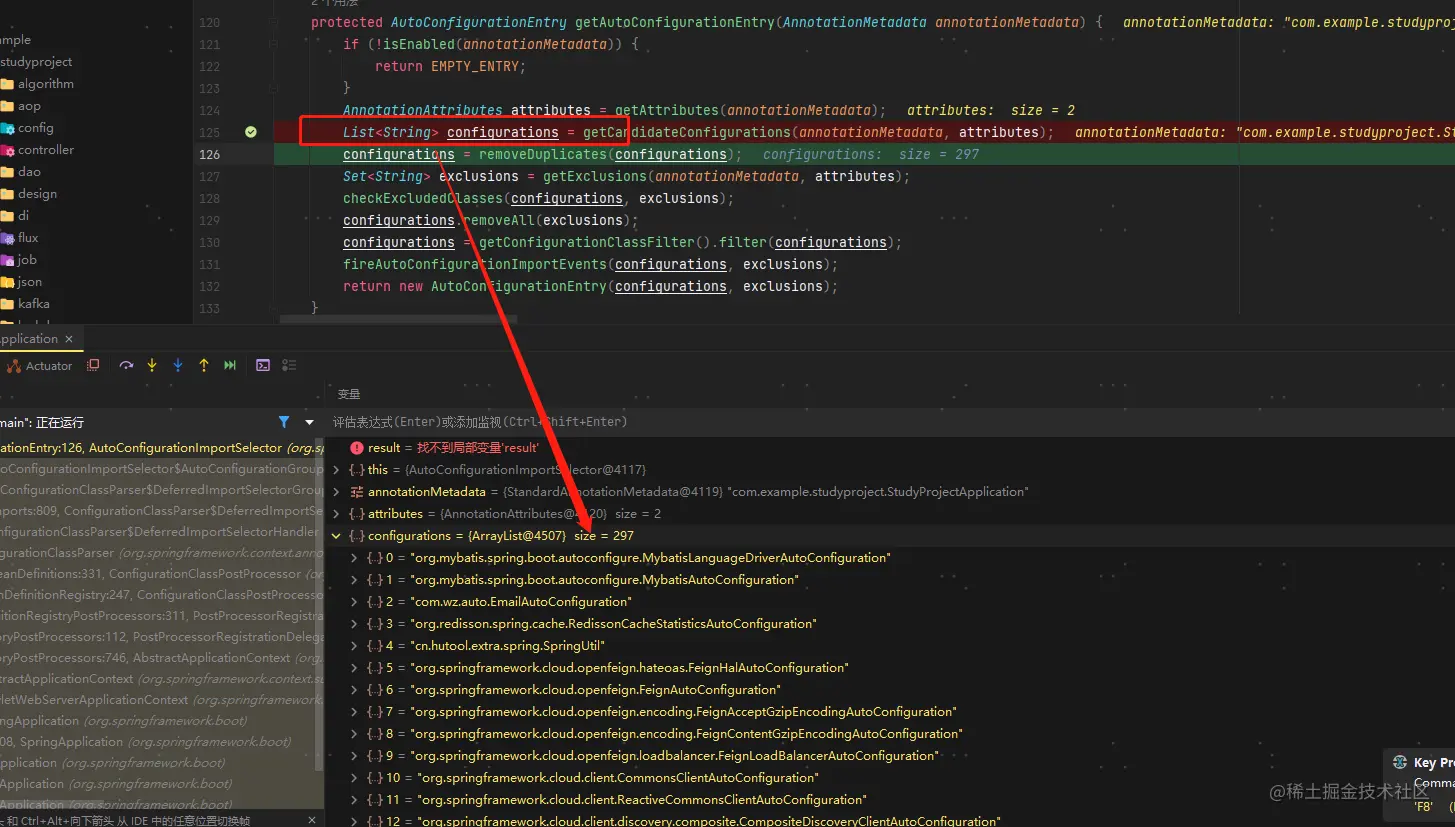Open the thread selector dropdown arrow
This screenshot has height=827, width=1455.
coord(309,422)
